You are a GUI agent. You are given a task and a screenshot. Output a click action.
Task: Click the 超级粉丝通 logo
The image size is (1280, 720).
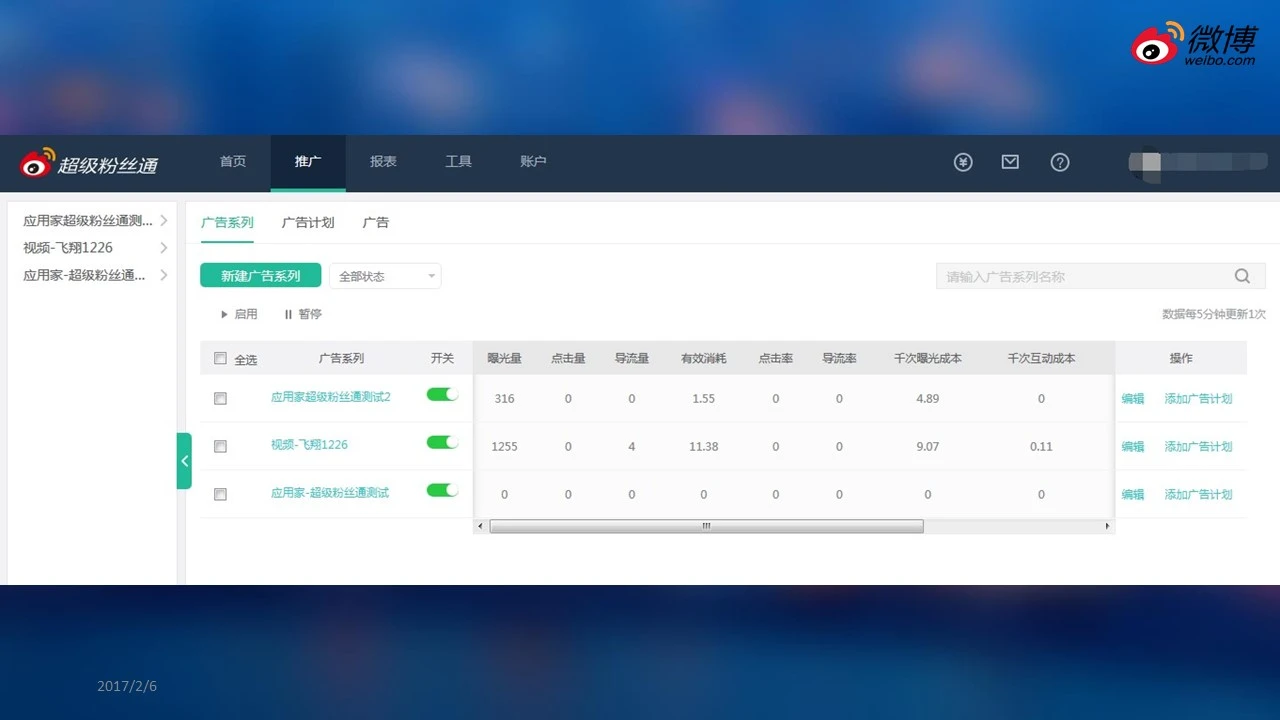tap(89, 164)
